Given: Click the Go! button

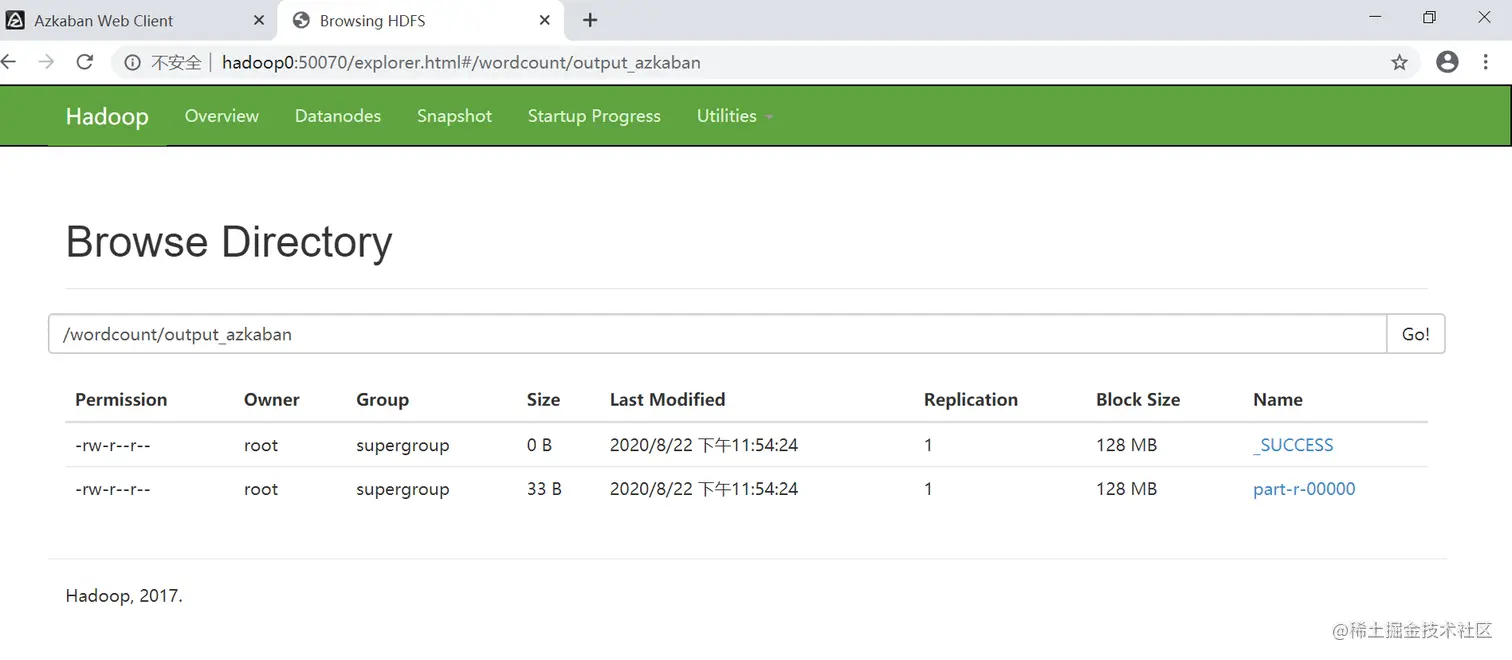Looking at the screenshot, I should point(1416,334).
